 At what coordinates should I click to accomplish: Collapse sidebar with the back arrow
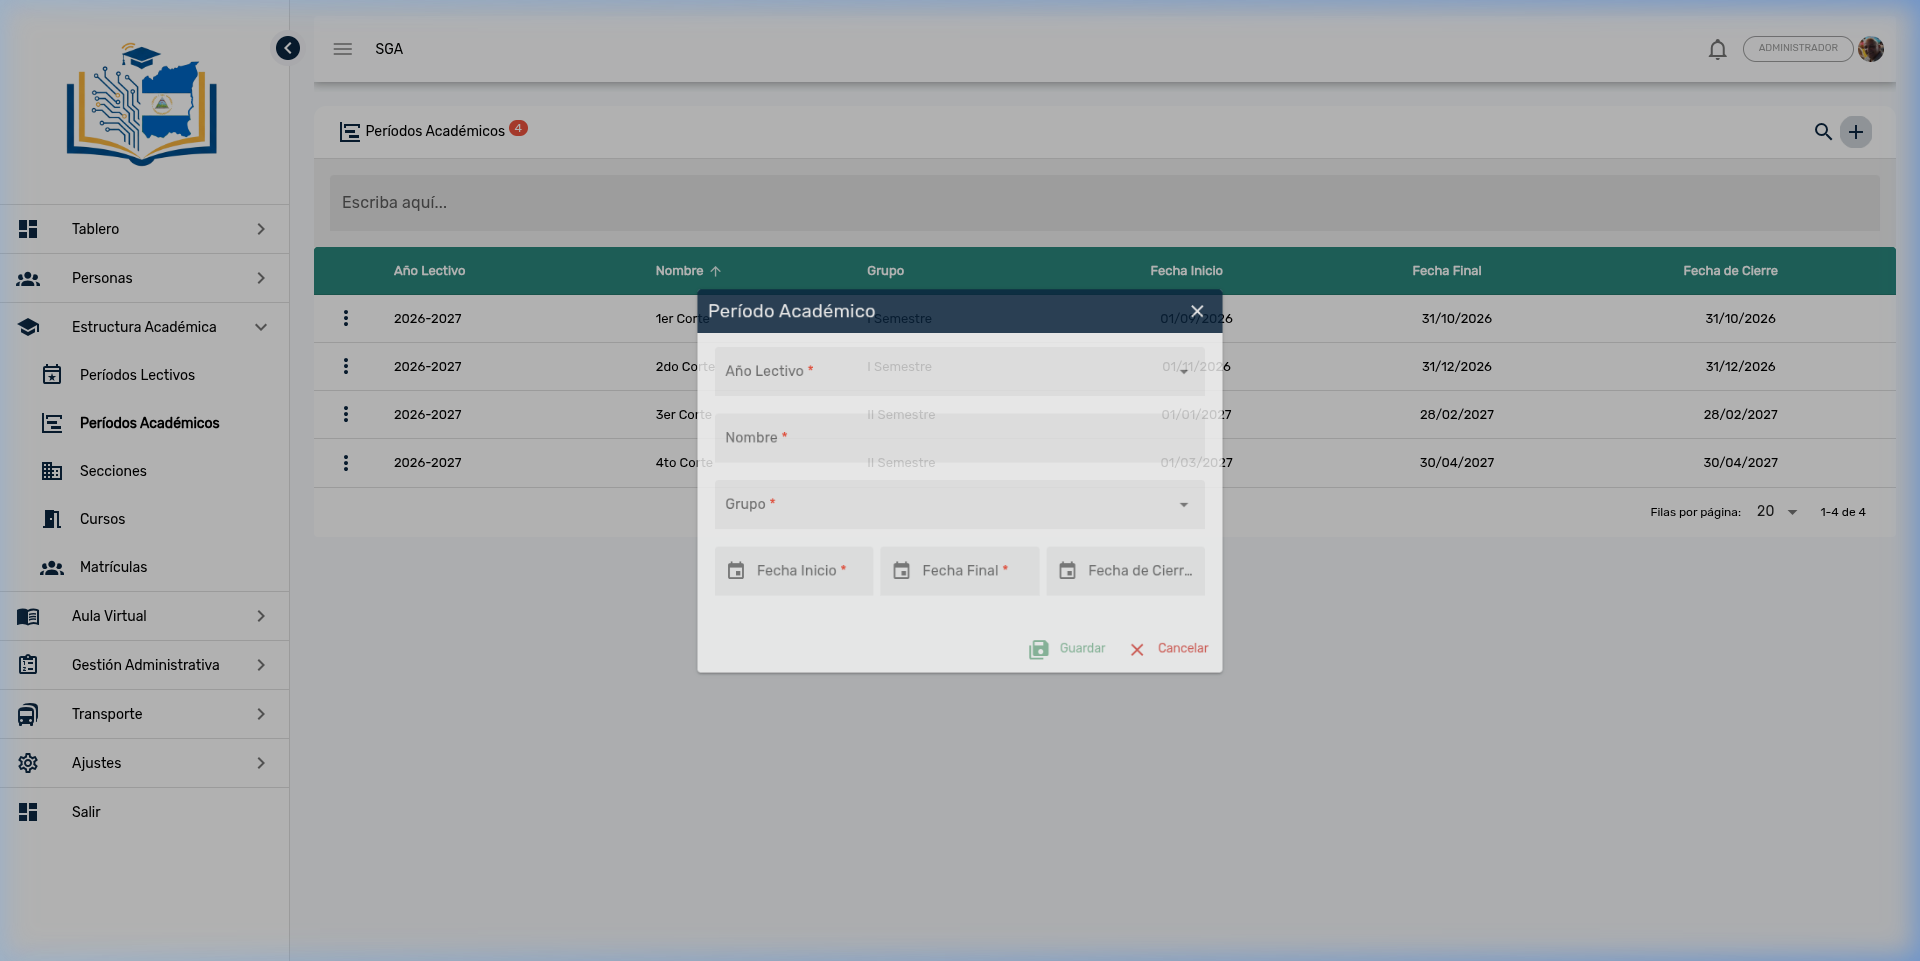(x=288, y=48)
